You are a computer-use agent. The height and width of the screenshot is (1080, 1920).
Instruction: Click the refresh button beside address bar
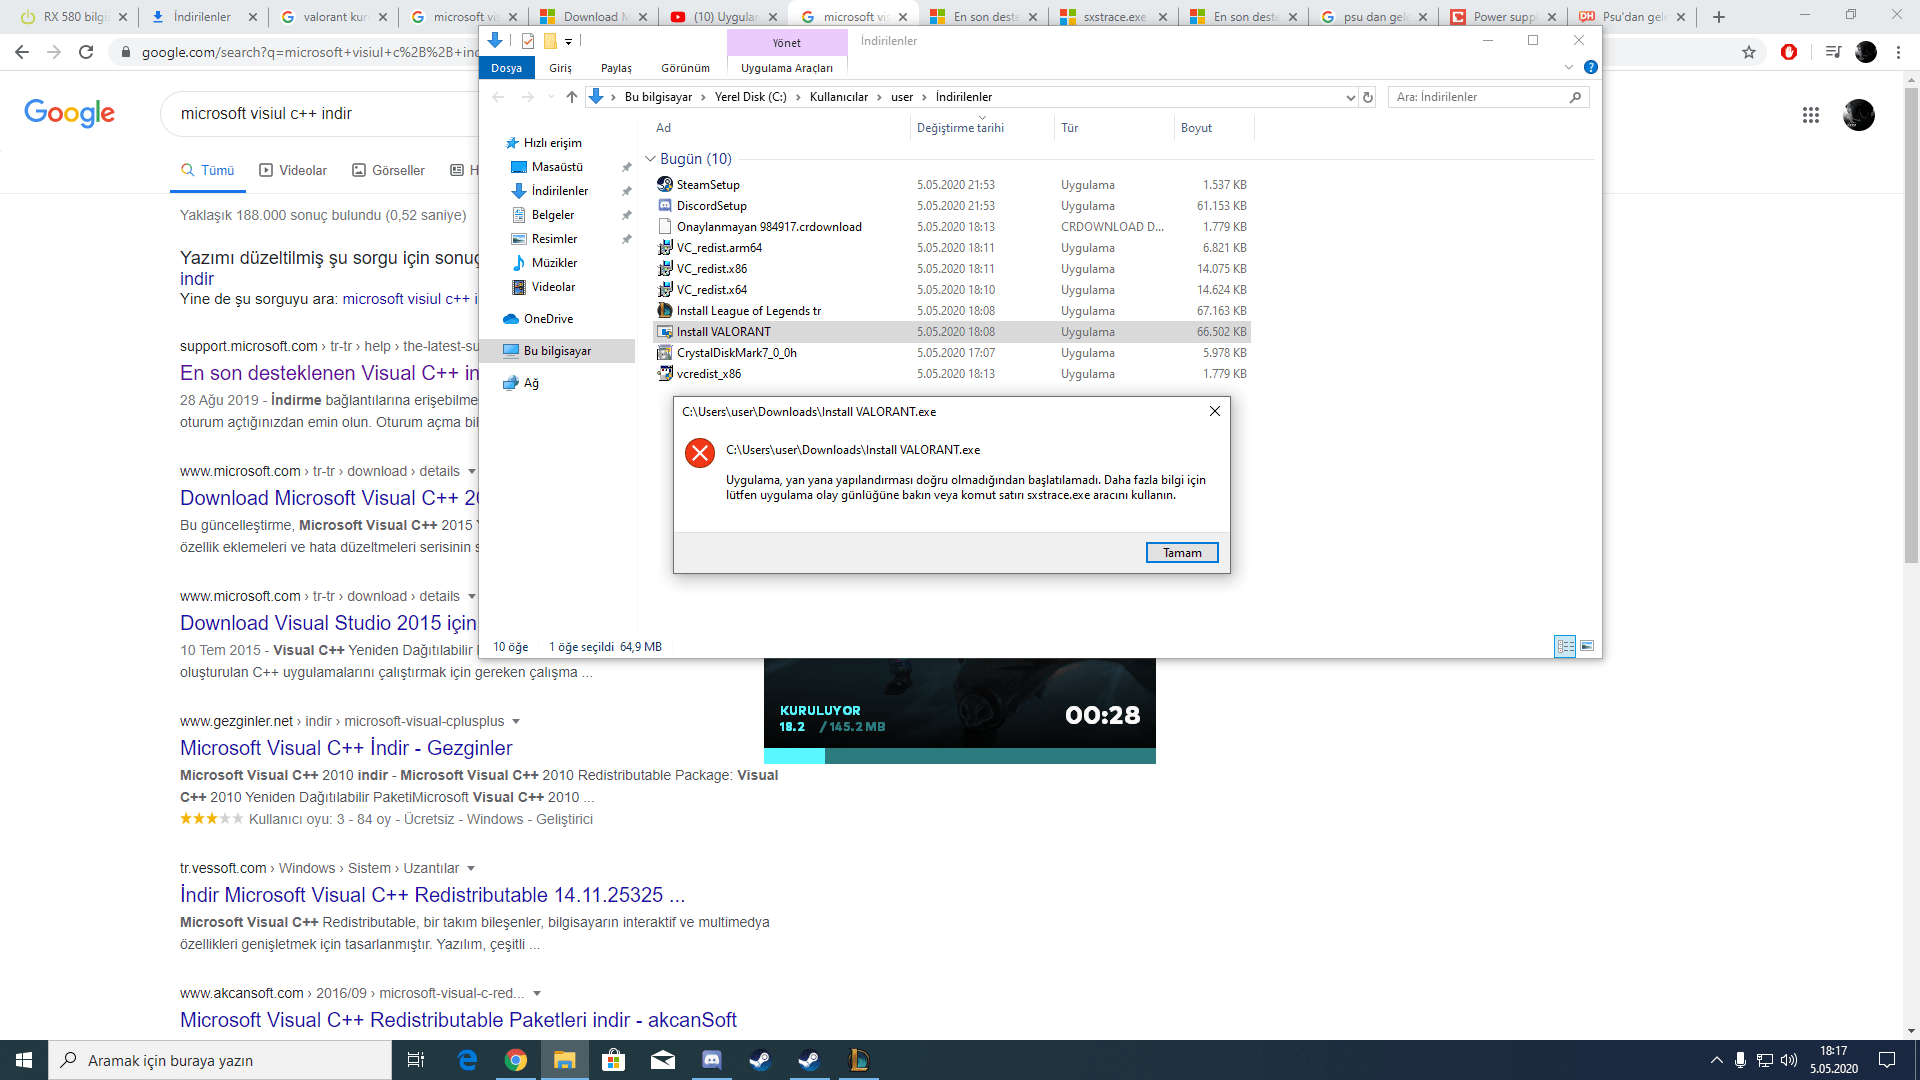[x=1368, y=97]
